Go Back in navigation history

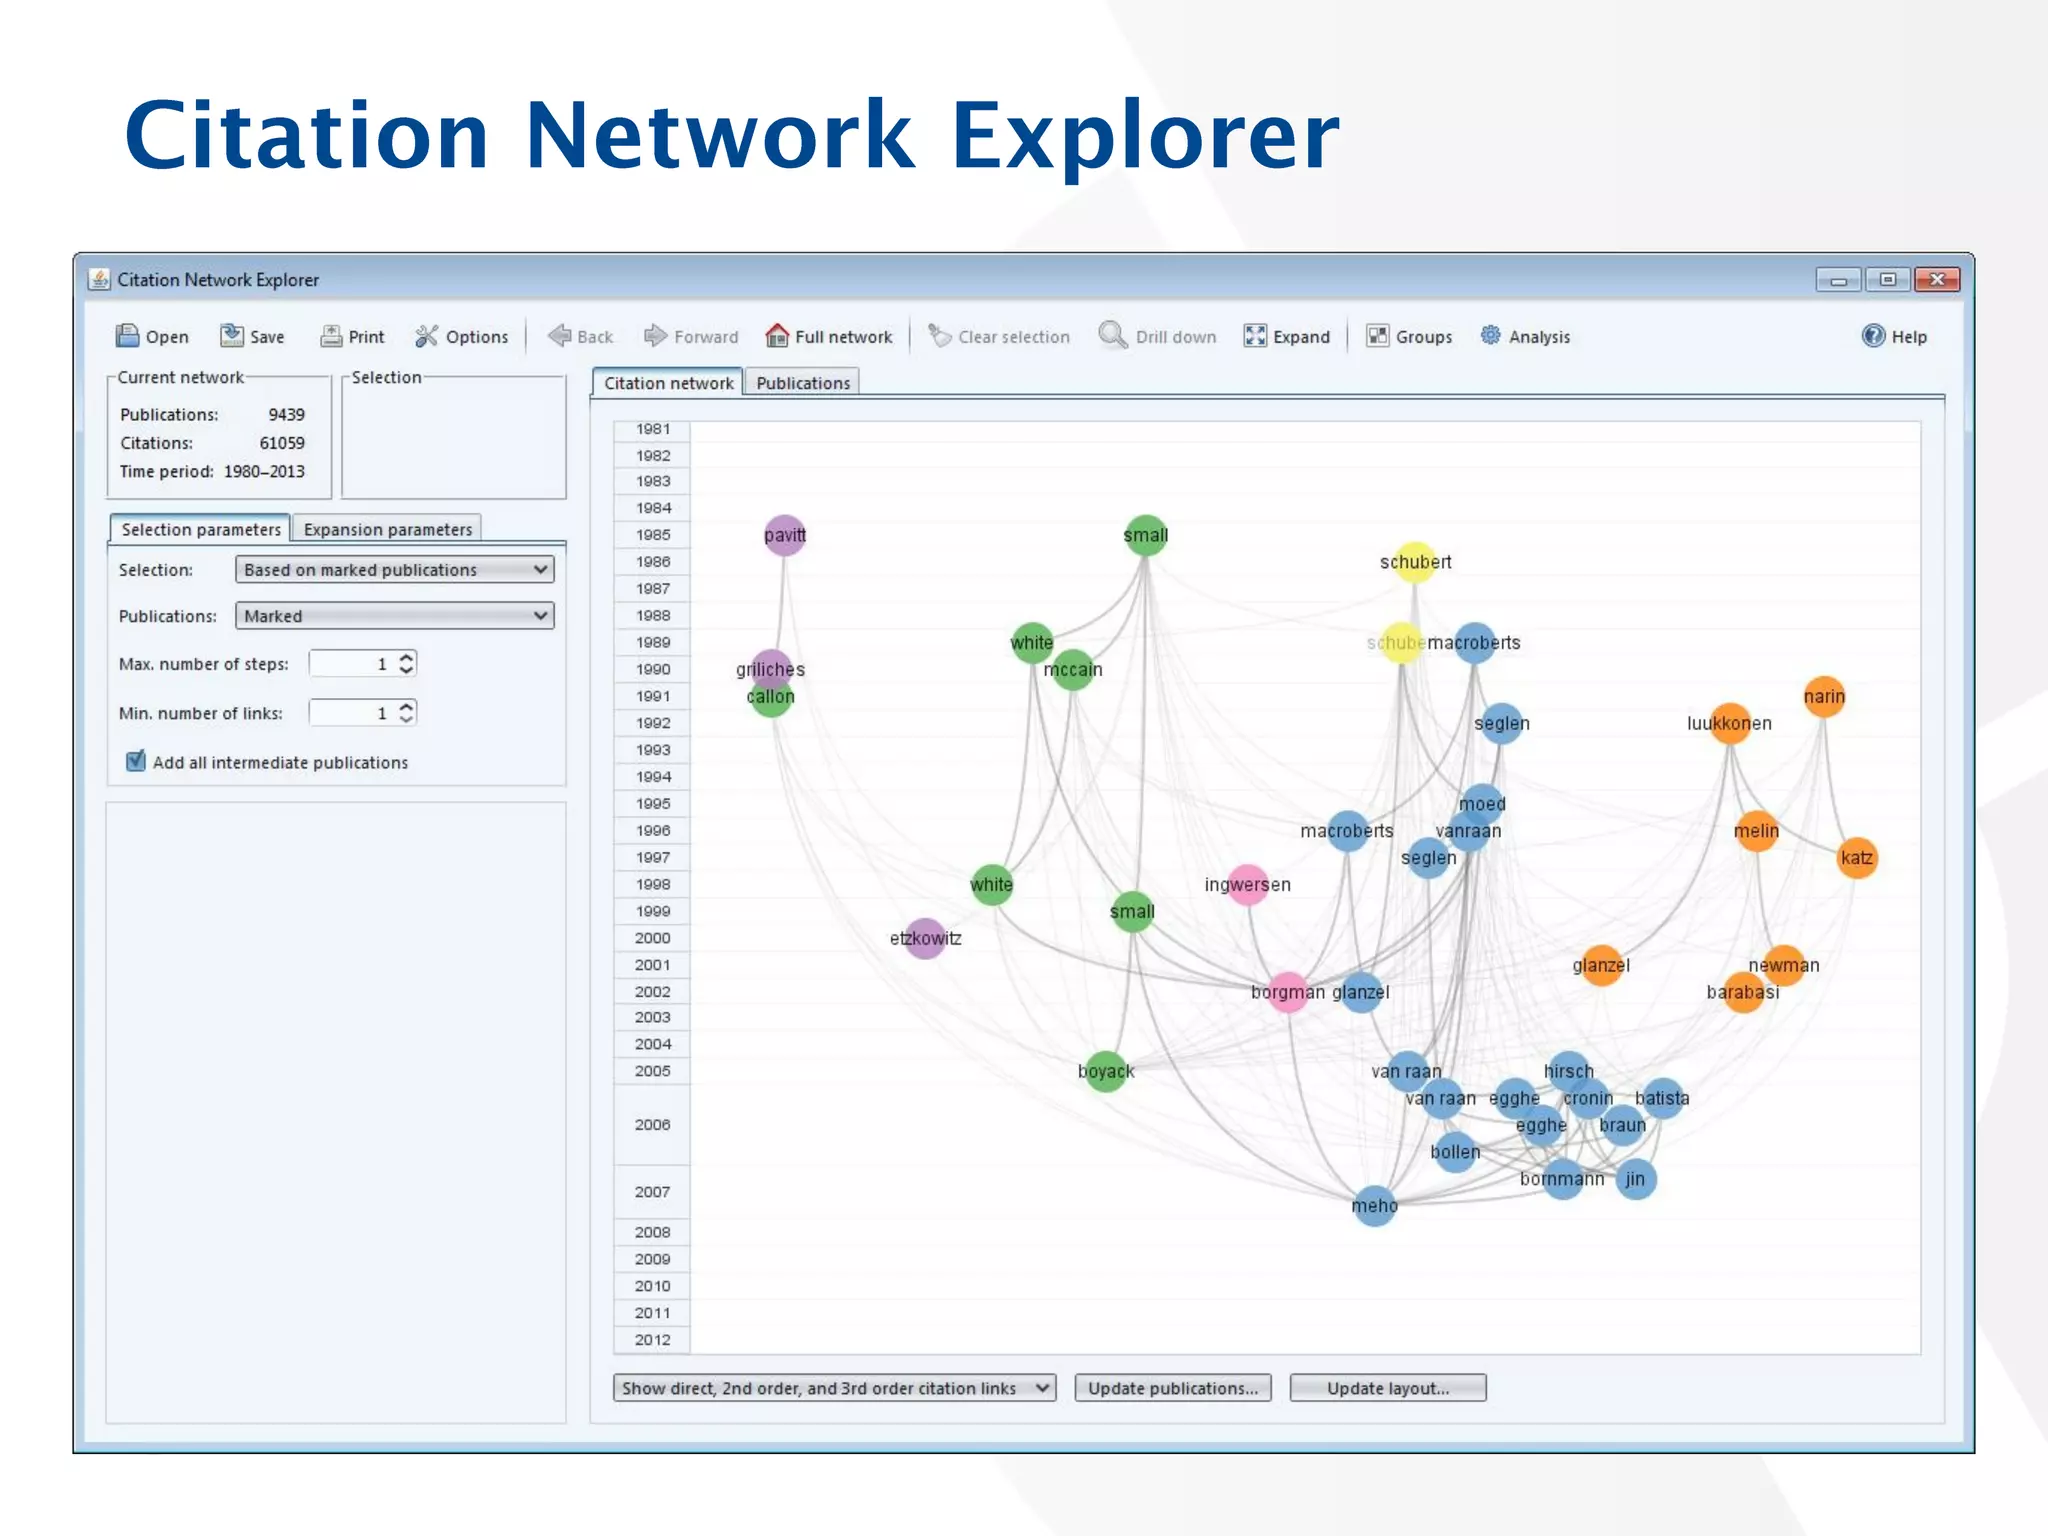pyautogui.click(x=581, y=336)
